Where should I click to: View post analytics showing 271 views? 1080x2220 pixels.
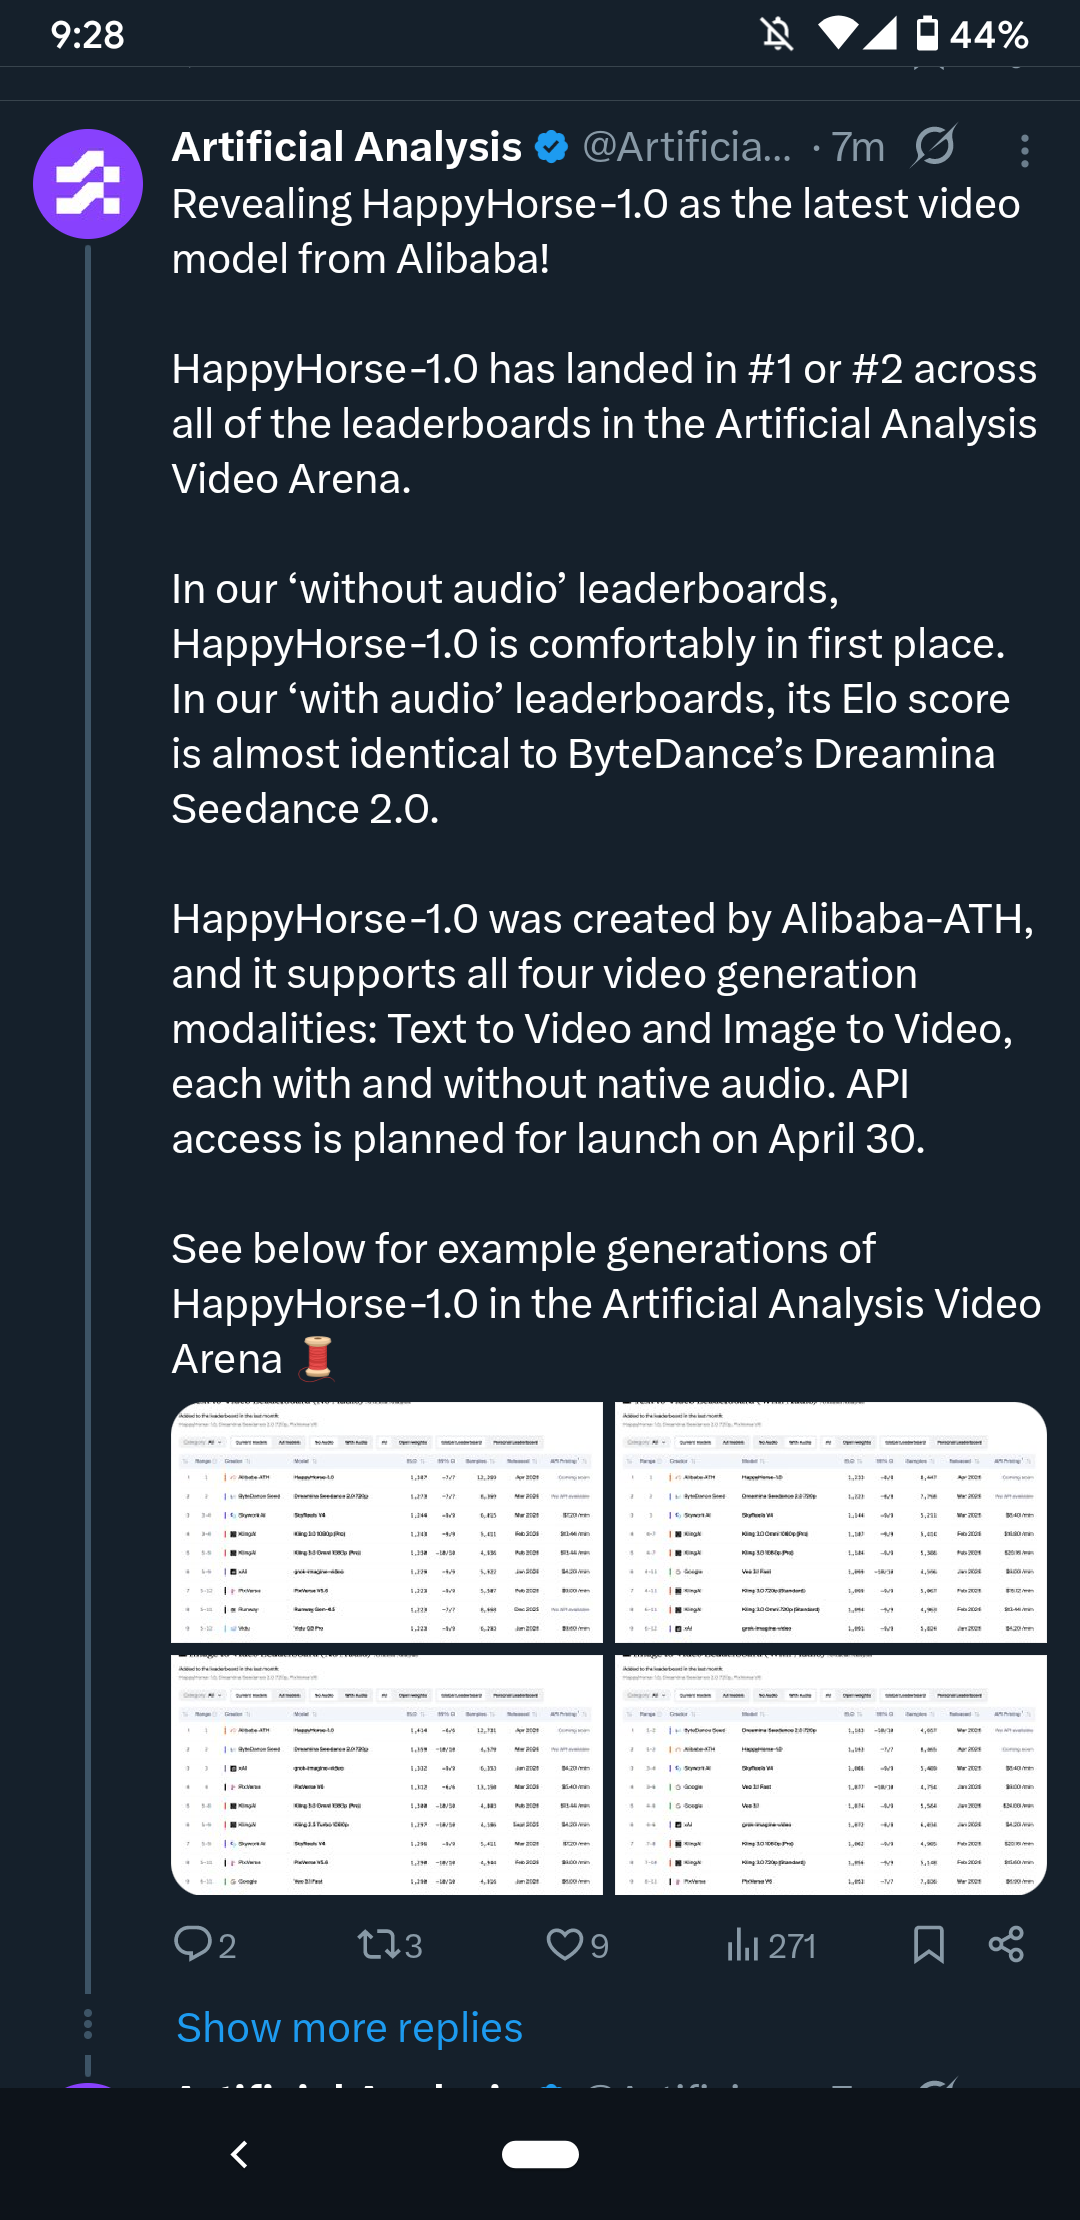[771, 1945]
